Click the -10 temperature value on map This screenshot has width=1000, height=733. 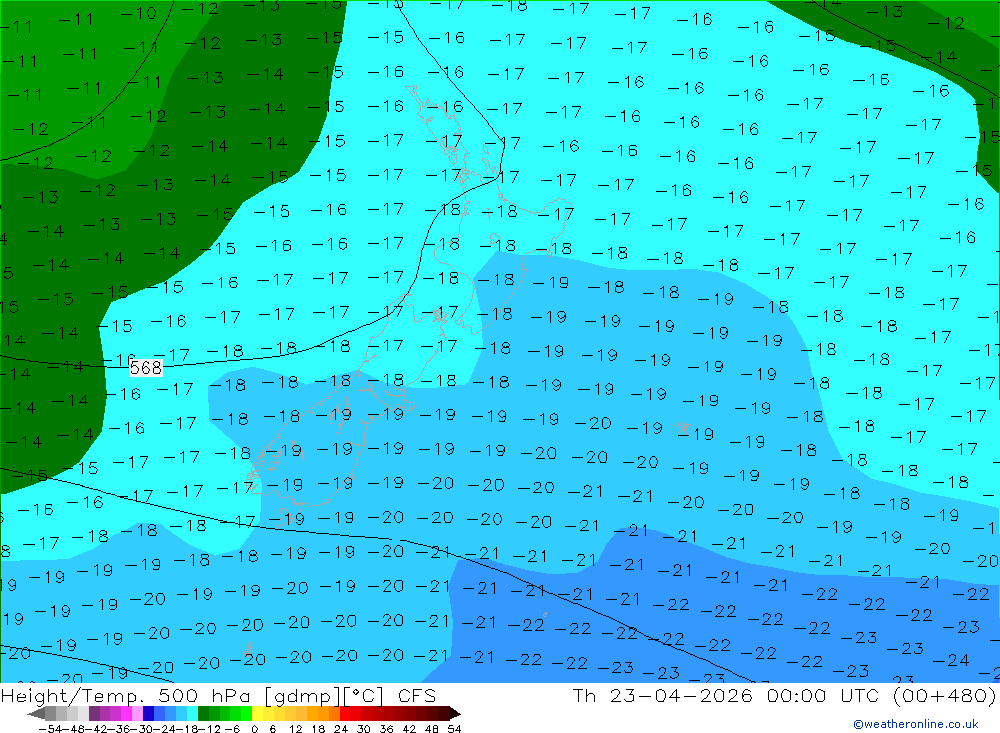click(138, 13)
